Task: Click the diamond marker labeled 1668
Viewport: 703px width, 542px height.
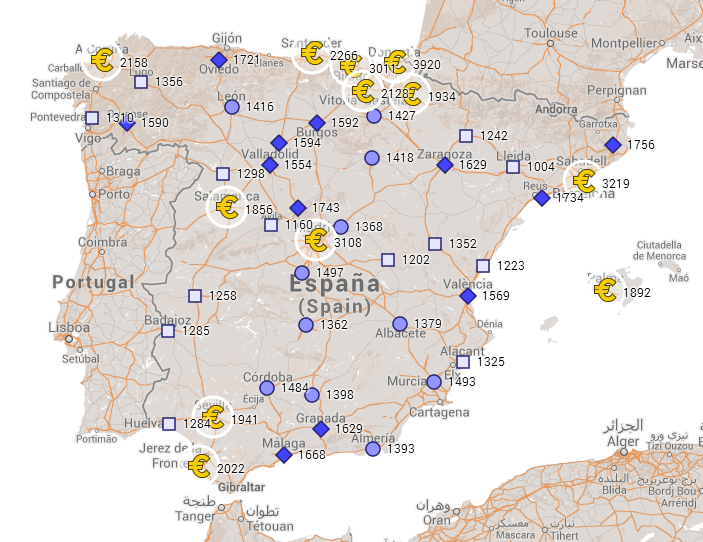Action: point(284,455)
